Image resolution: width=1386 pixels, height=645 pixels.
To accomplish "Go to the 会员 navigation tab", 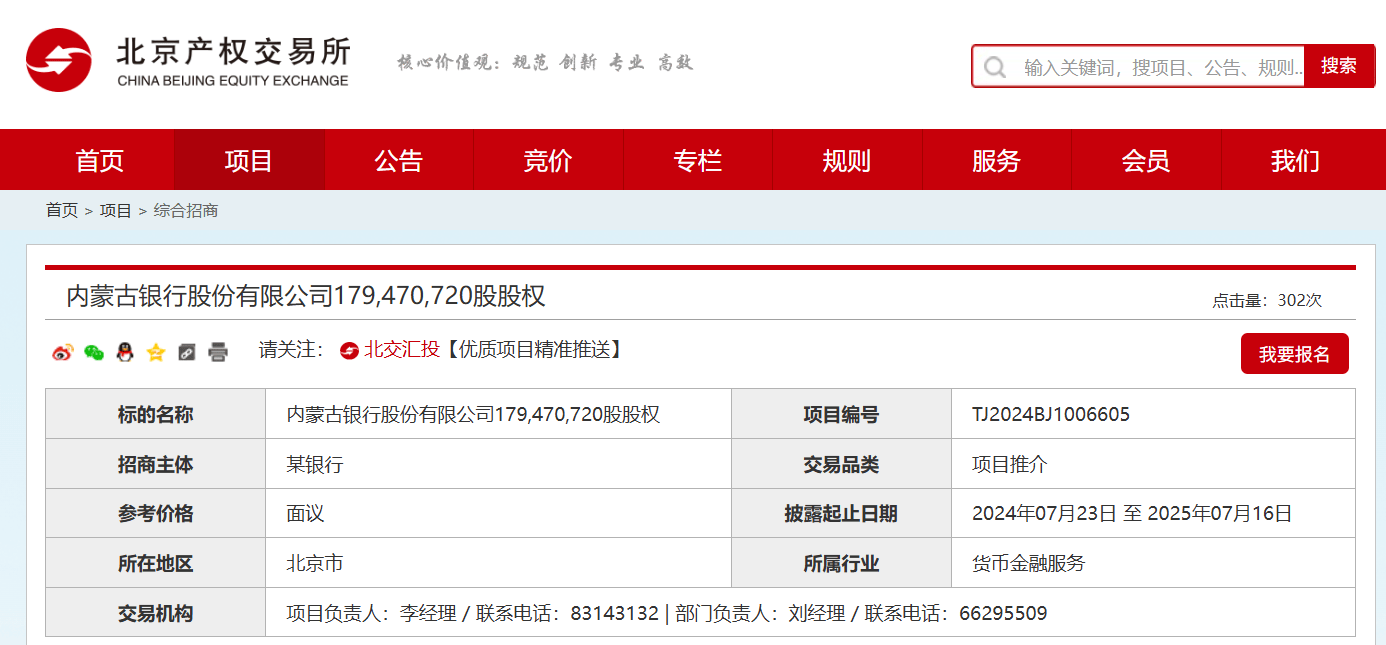I will (x=1146, y=160).
